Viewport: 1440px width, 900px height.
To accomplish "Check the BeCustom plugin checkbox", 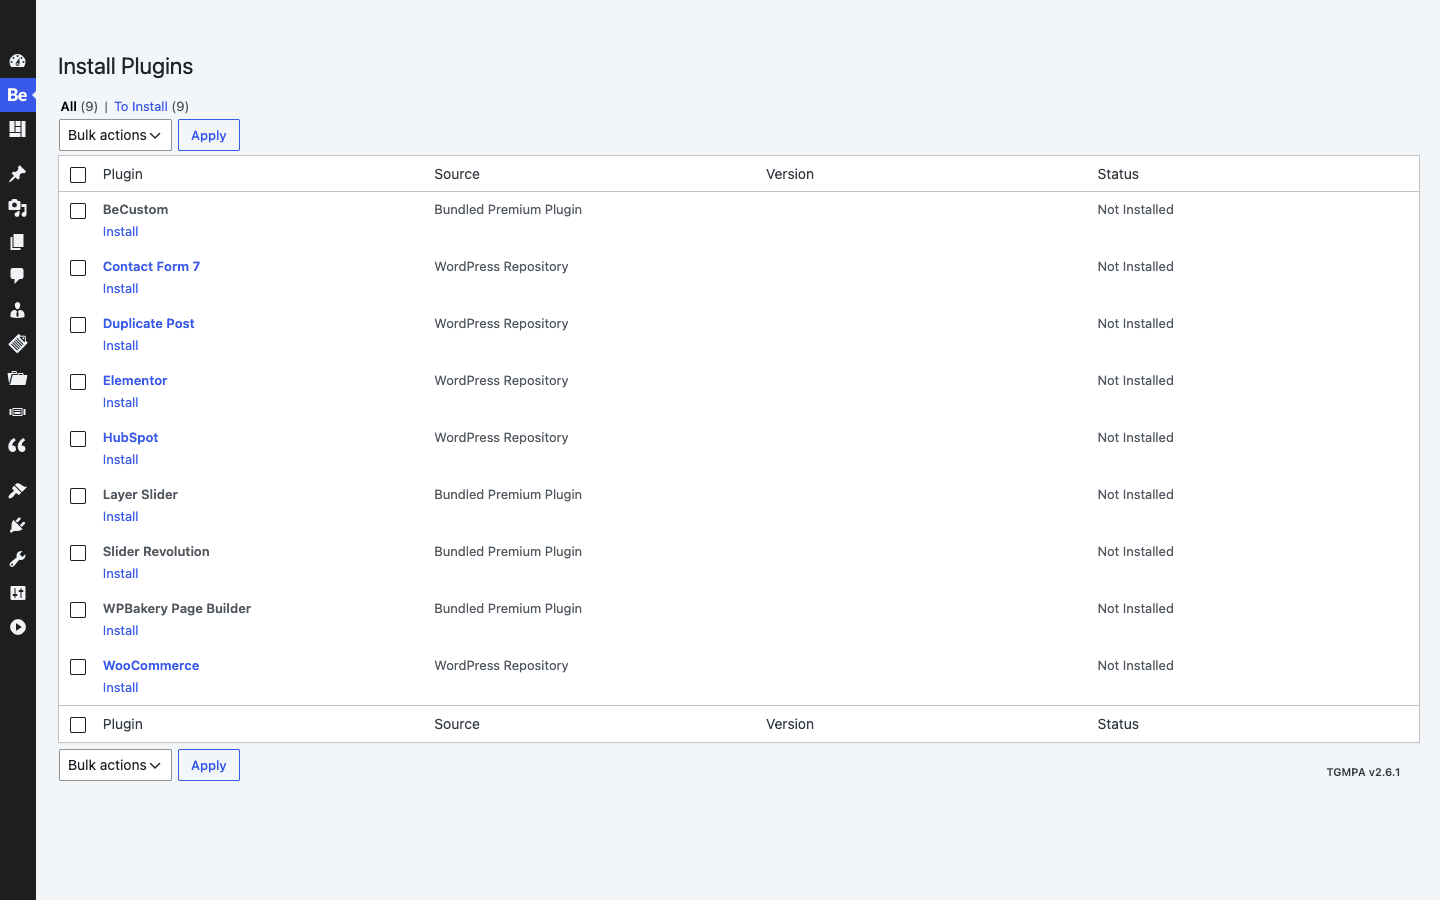I will 78,211.
